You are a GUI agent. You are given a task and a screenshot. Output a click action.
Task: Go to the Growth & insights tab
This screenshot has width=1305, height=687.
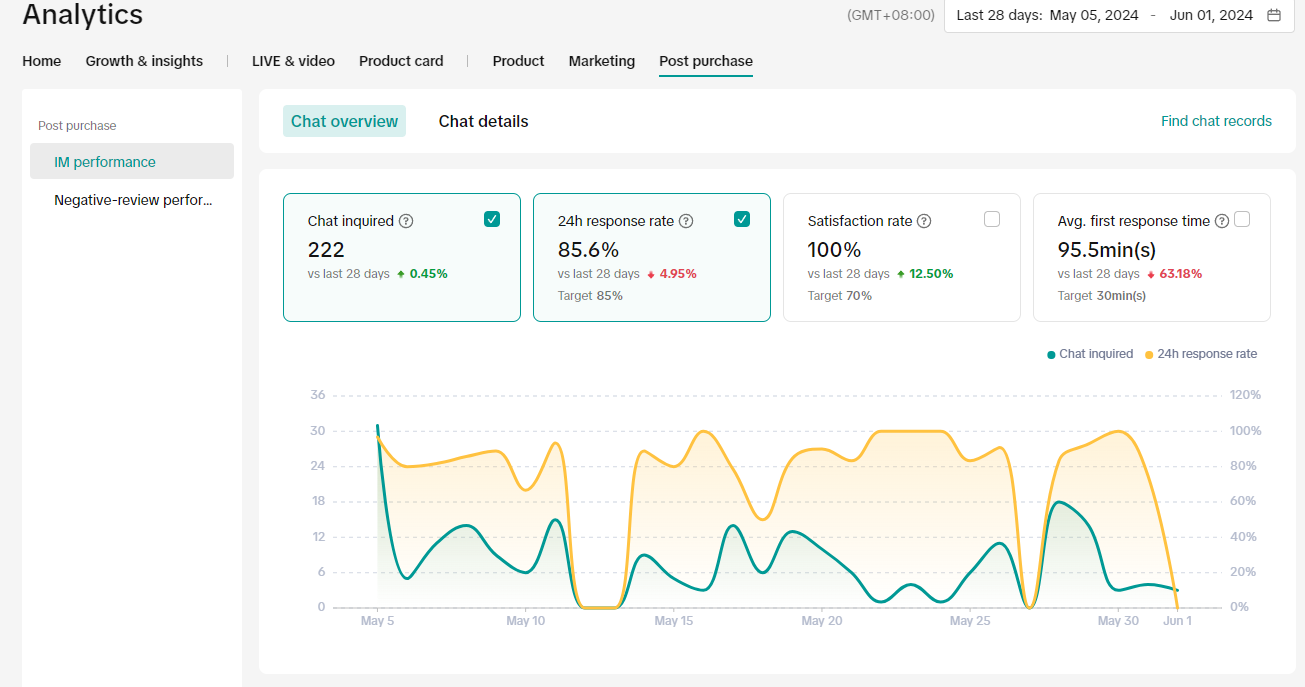[144, 61]
